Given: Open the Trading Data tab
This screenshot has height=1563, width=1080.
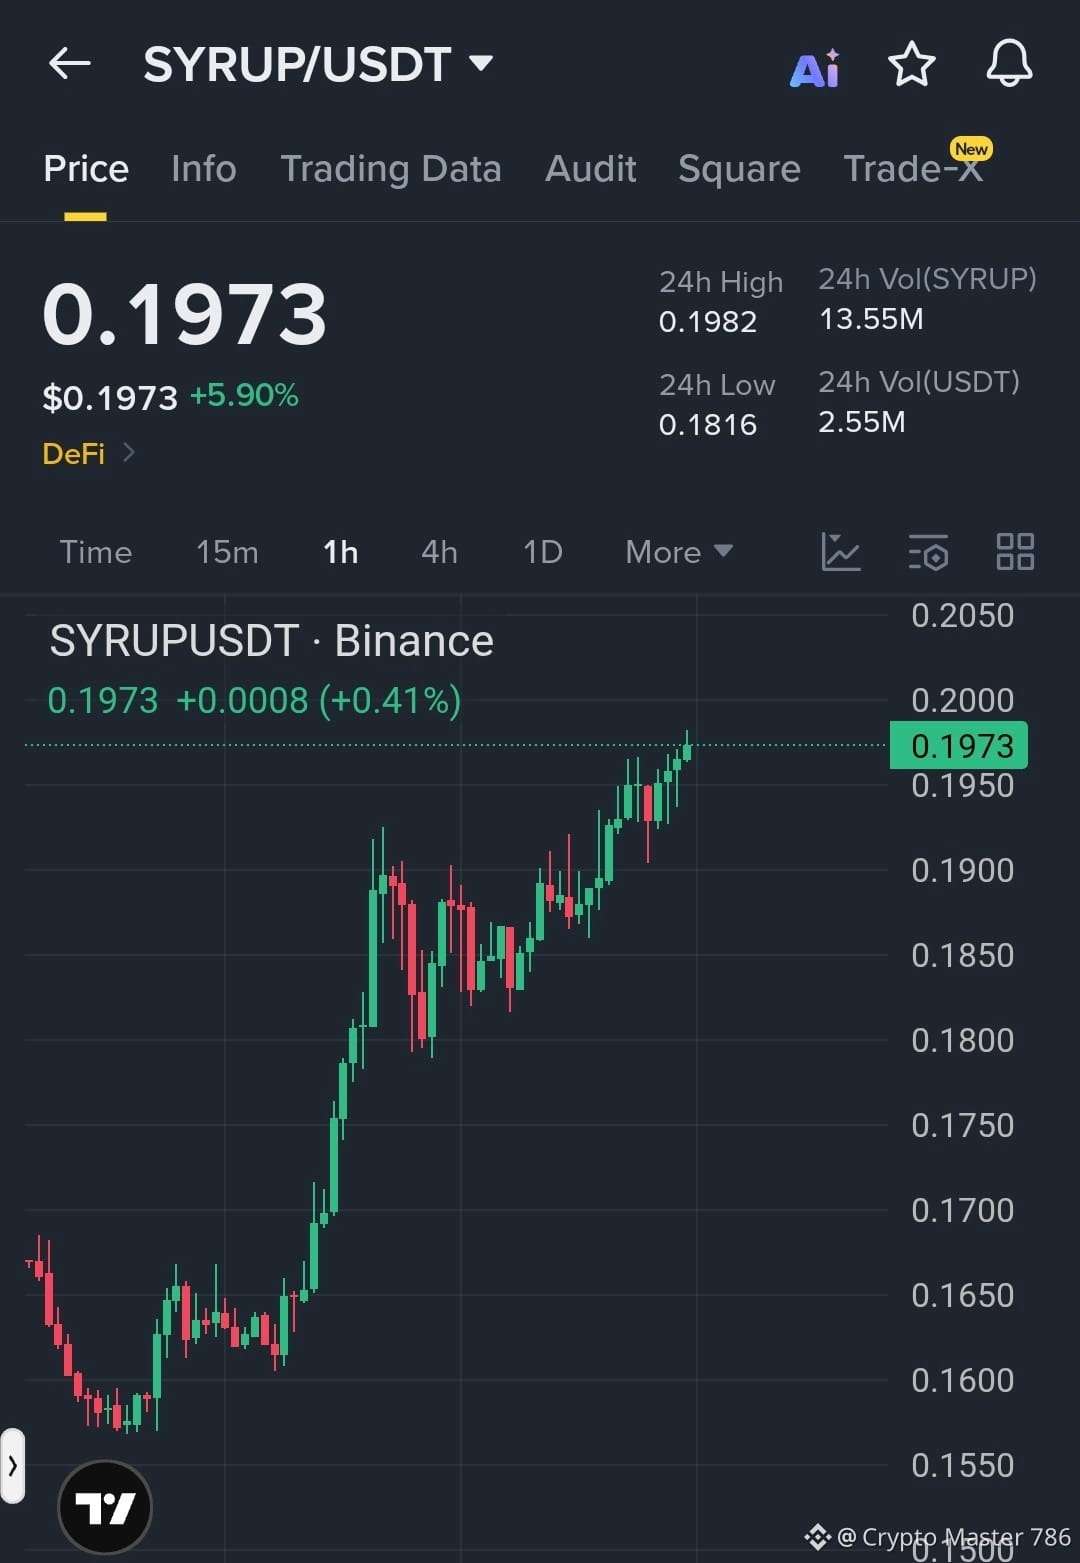Looking at the screenshot, I should coord(391,169).
